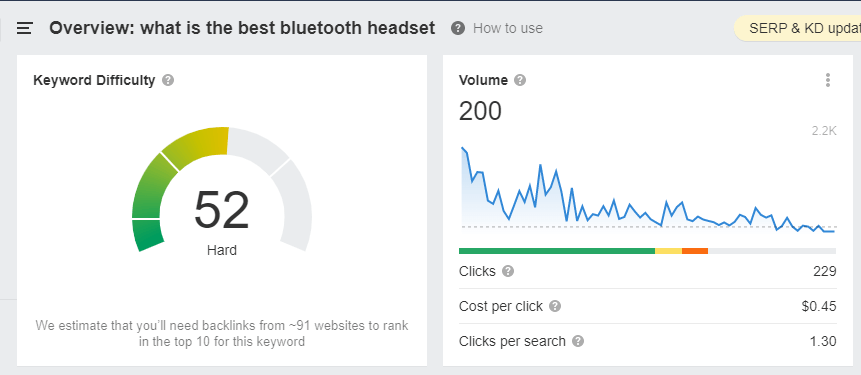Click the Volume help icon
The image size is (861, 375).
point(520,80)
